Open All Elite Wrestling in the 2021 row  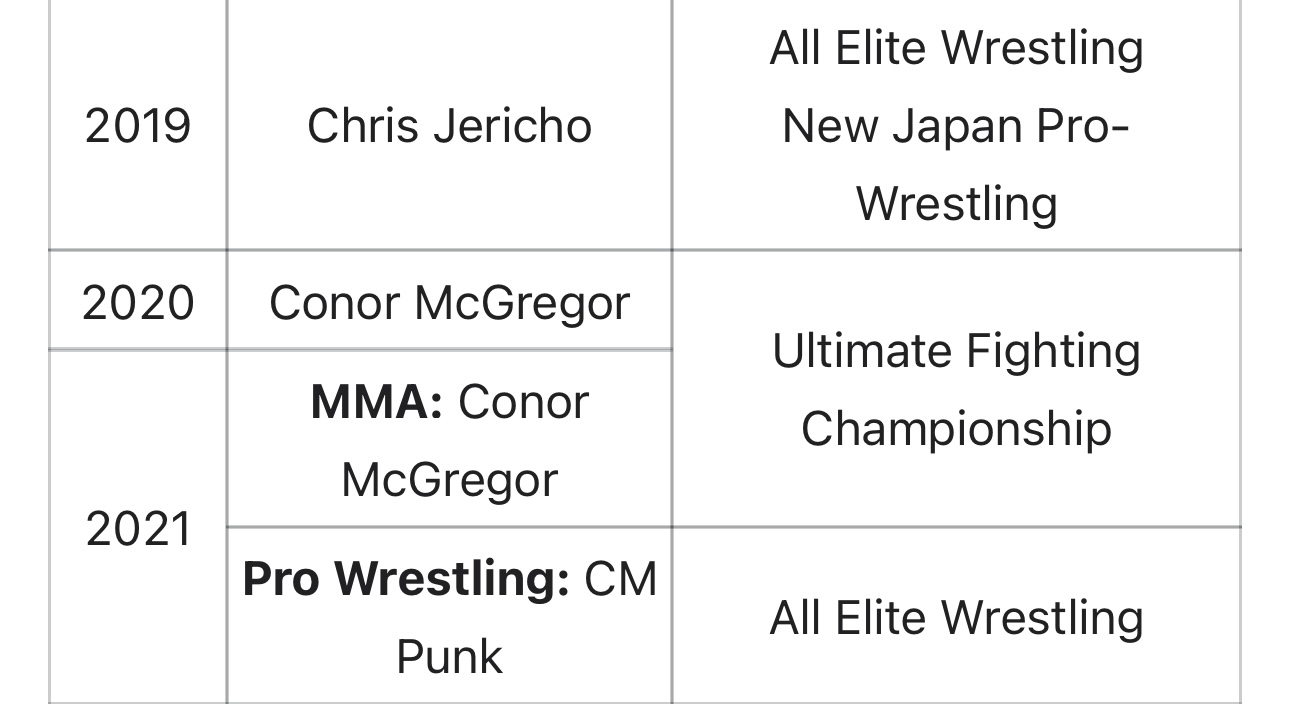956,617
